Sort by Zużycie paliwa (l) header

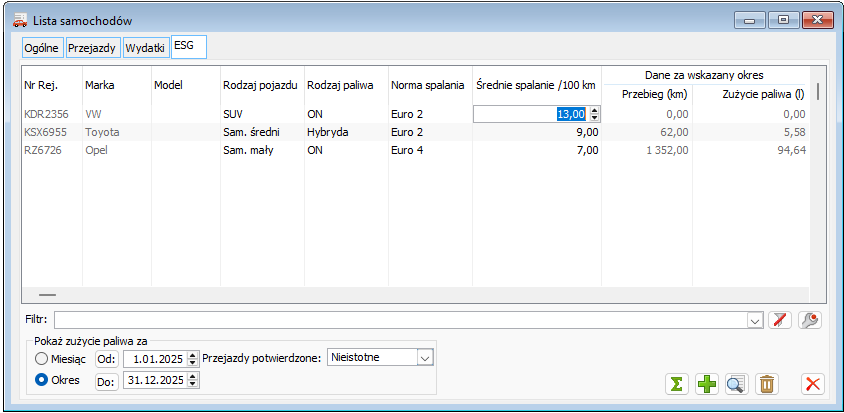750,94
